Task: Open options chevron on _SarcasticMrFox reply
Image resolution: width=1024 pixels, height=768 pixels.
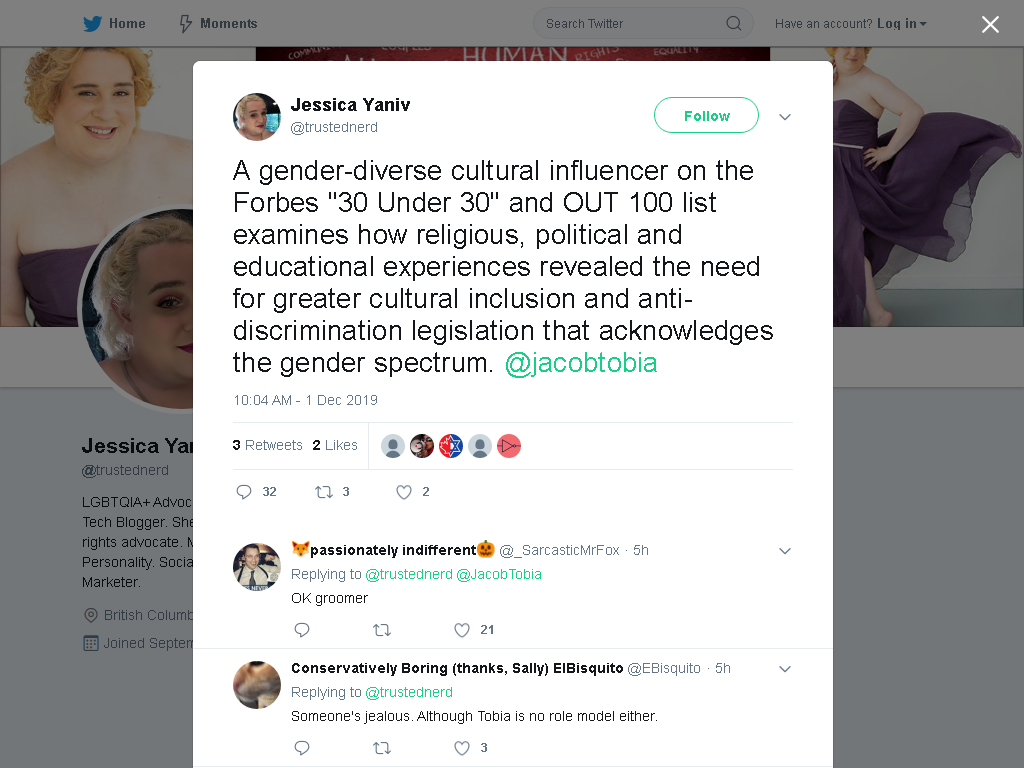Action: click(x=785, y=551)
